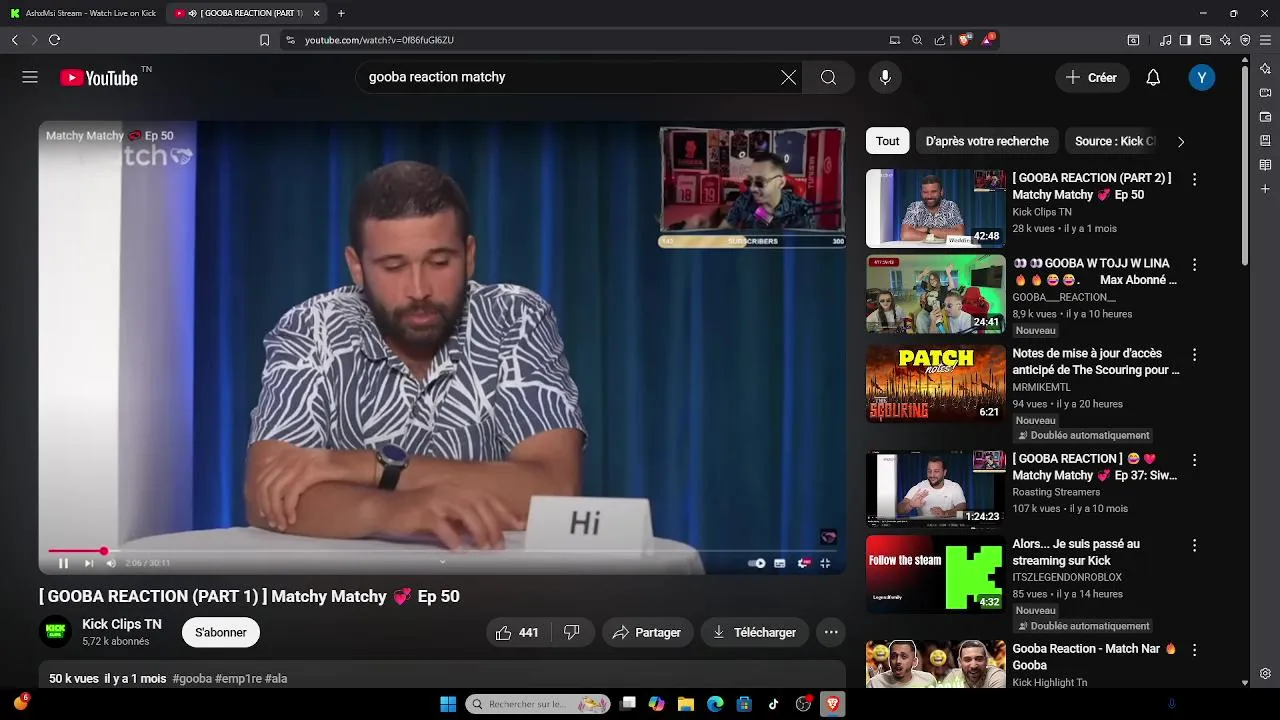Clear the search query with the X

pyautogui.click(x=789, y=77)
